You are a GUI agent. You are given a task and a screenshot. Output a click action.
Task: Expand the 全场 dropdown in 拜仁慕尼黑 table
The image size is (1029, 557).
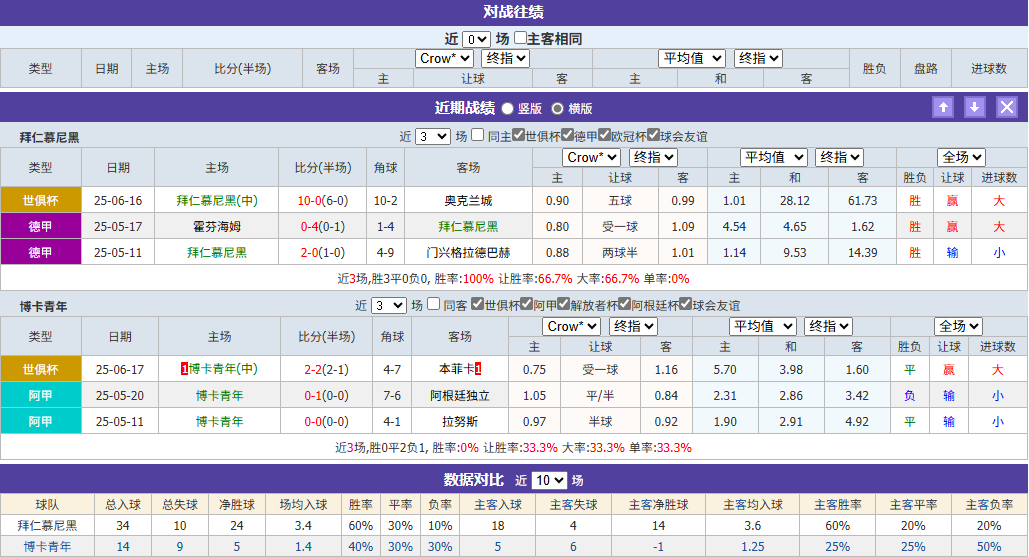[961, 157]
